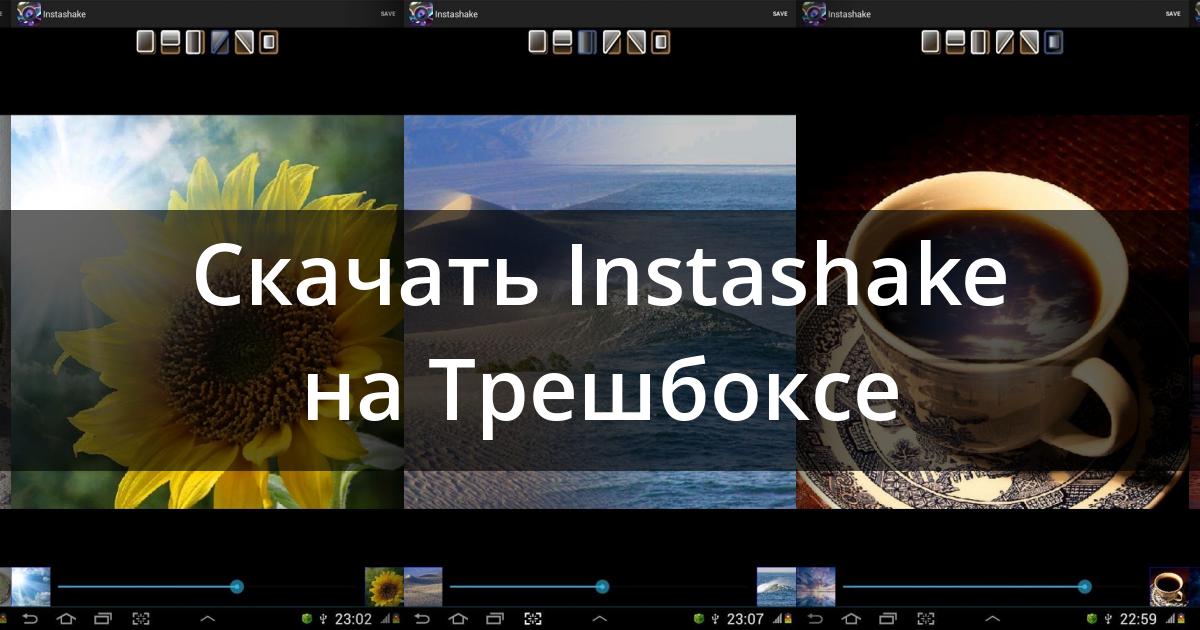The image size is (1200, 630).
Task: Tap up chevron in desert screenshot navbar
Action: coord(600,619)
